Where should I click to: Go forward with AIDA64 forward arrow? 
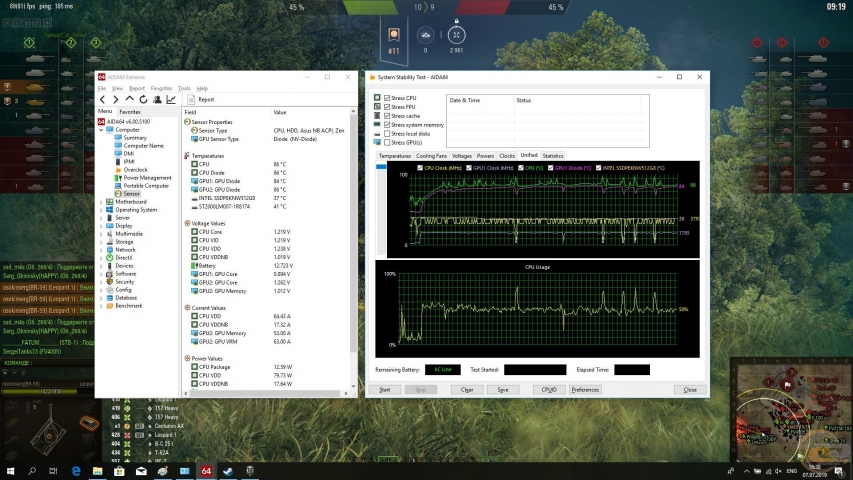pos(115,100)
